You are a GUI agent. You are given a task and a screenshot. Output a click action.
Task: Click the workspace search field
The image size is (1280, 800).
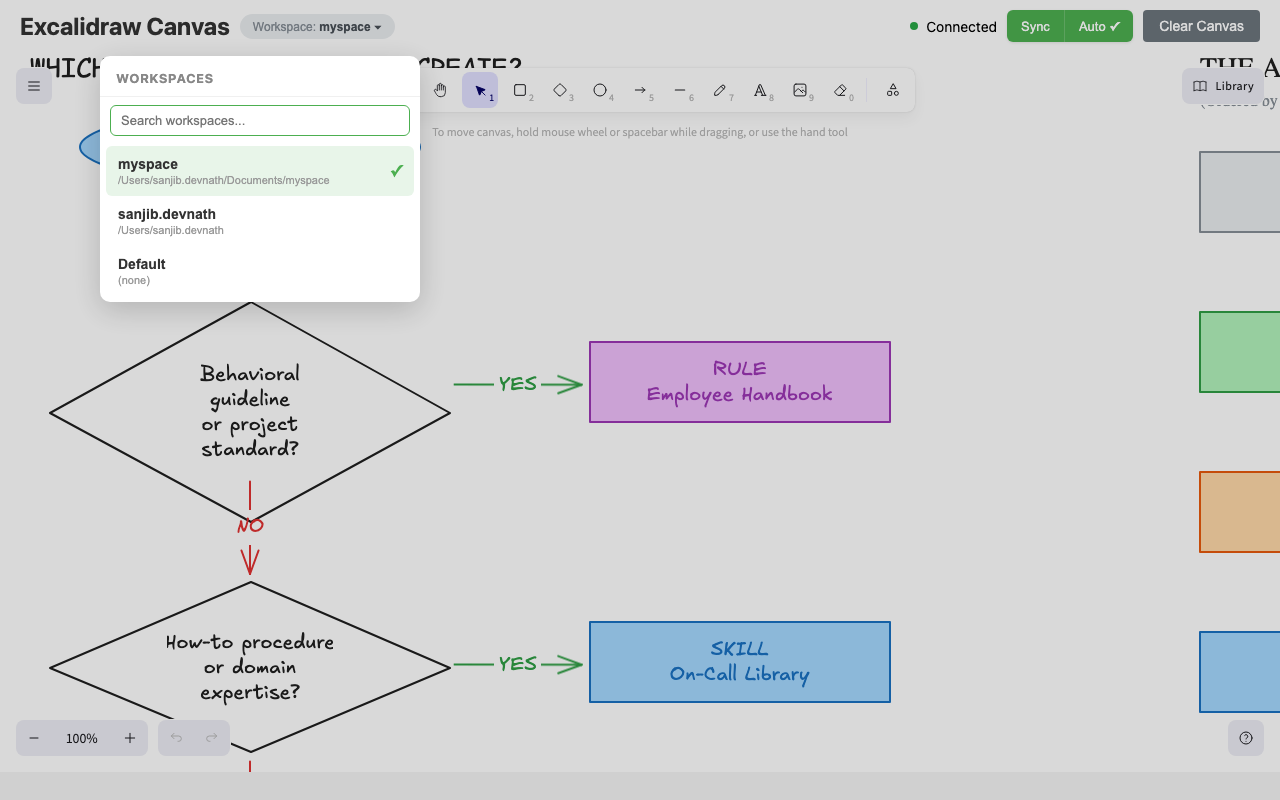click(260, 120)
